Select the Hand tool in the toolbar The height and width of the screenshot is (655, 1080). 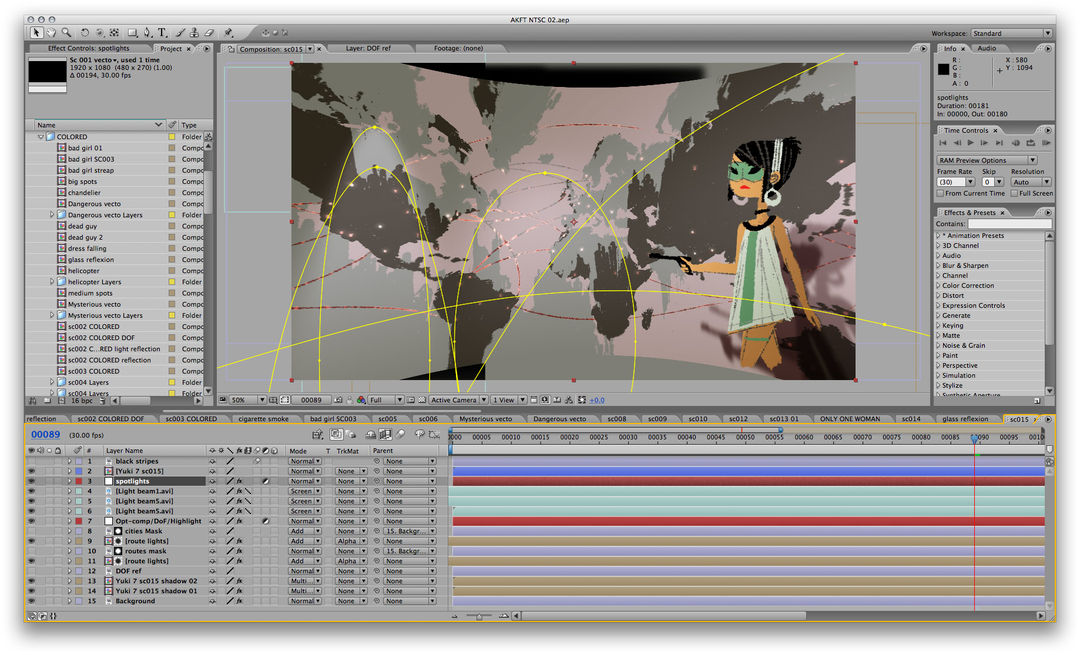point(51,33)
